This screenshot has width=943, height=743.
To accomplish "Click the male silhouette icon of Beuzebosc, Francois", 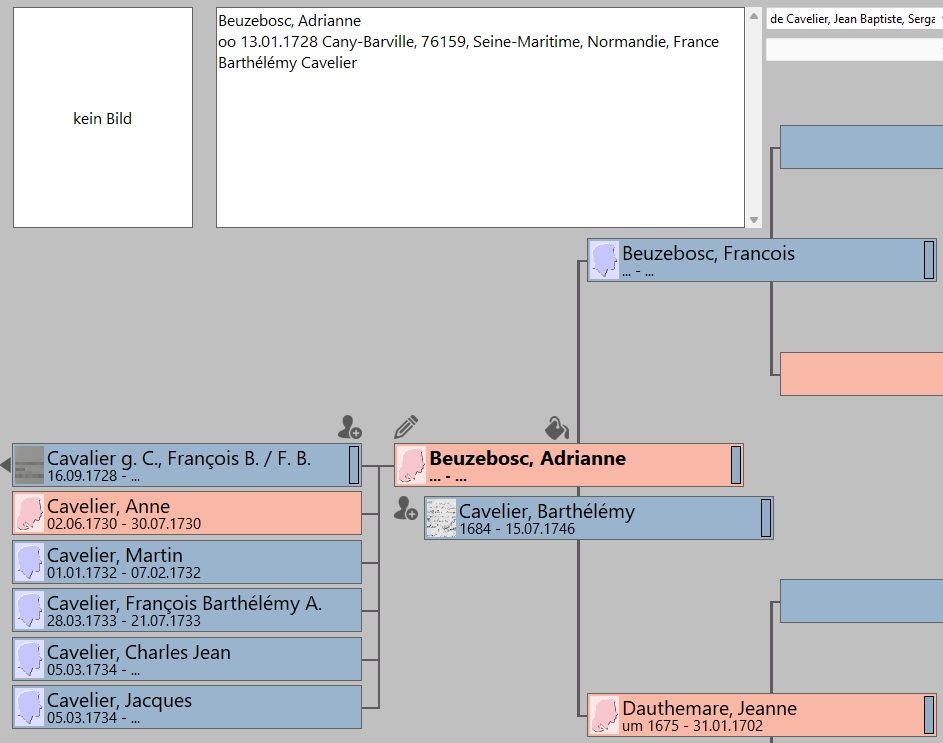I will tap(604, 260).
